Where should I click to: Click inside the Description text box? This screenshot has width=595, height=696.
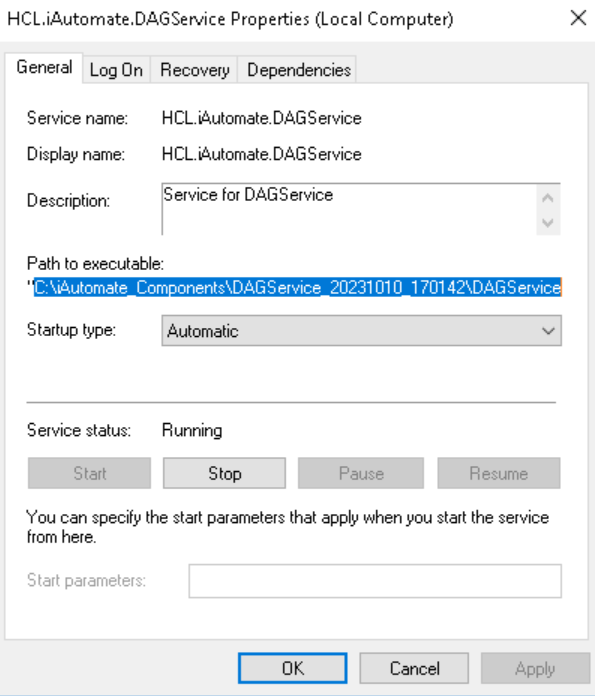click(349, 209)
